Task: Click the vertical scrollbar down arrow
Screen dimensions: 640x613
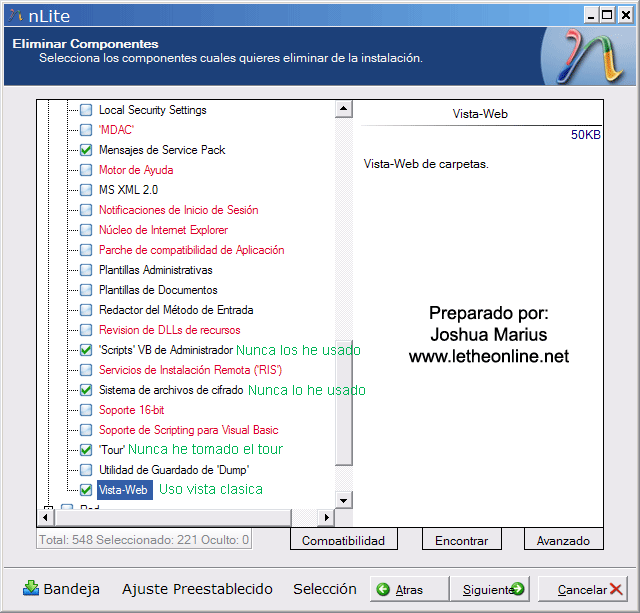Action: click(344, 500)
